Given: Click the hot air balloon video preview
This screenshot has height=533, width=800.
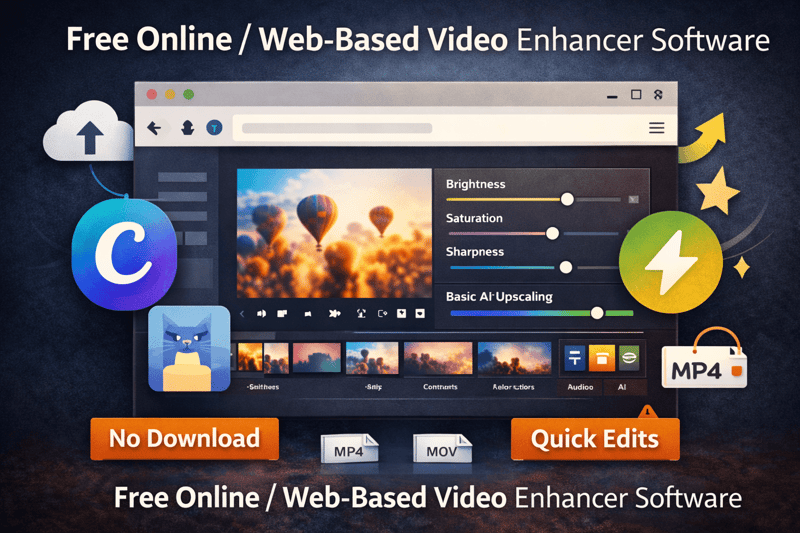Looking at the screenshot, I should coord(334,233).
